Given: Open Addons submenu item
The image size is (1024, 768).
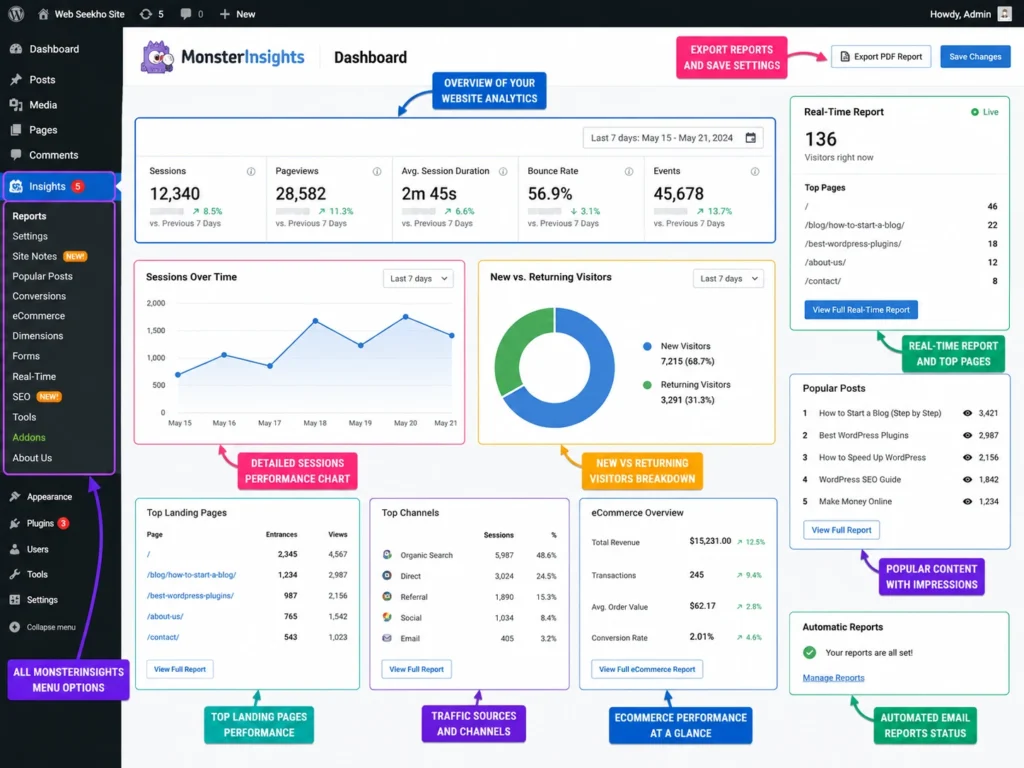Looking at the screenshot, I should (x=29, y=438).
